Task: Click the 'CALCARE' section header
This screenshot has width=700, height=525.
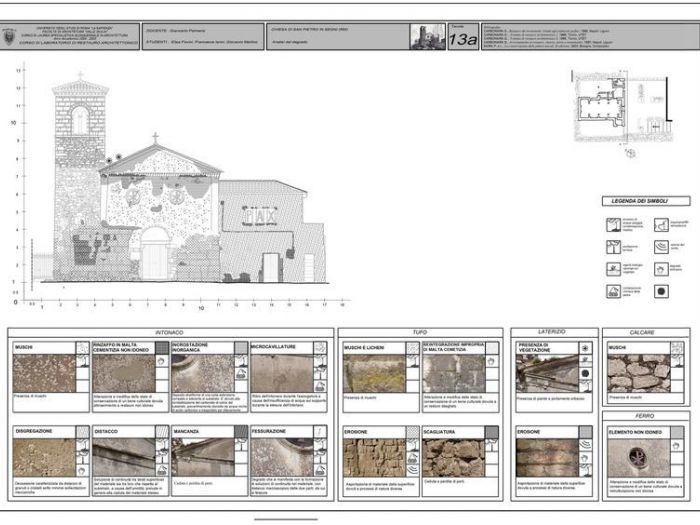Action: point(646,333)
